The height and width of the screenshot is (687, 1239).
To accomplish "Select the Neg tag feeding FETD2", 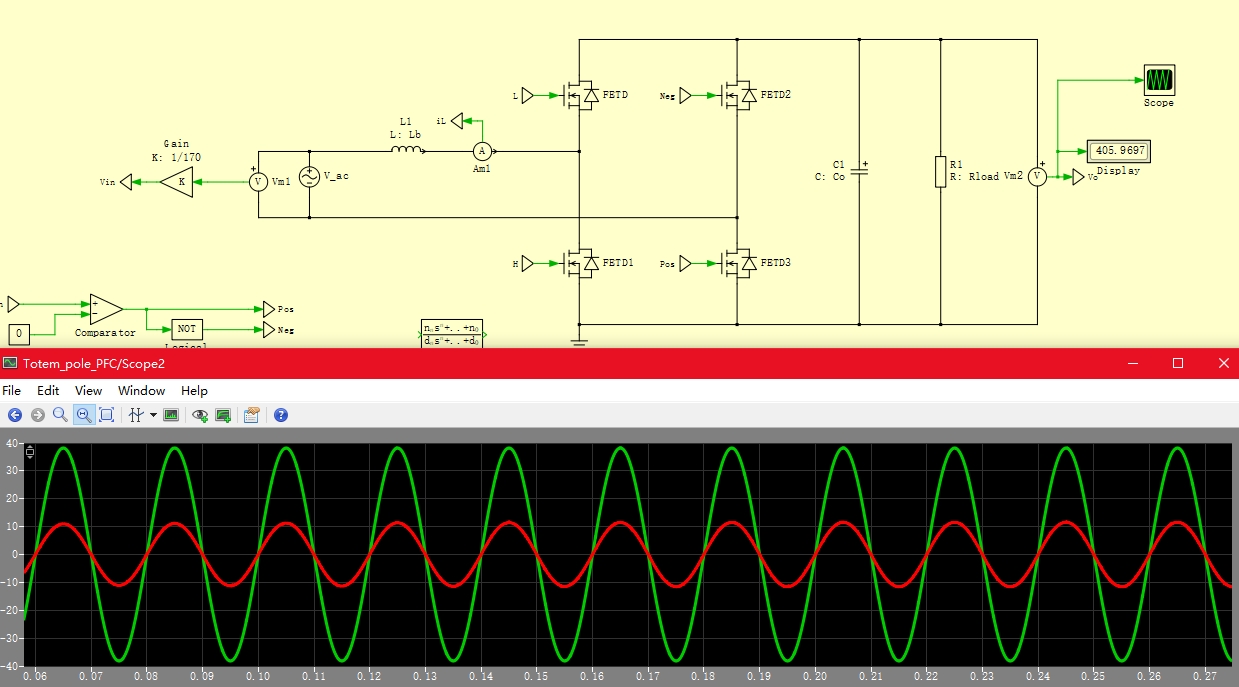I will (686, 95).
